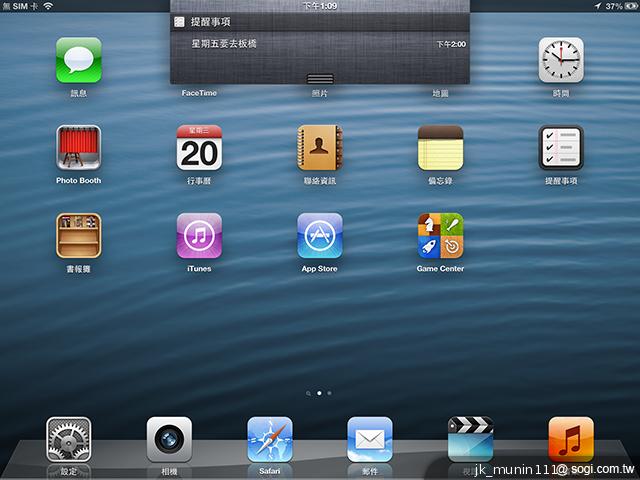
Task: Open the Reminders app icon on home screen
Action: coord(561,148)
